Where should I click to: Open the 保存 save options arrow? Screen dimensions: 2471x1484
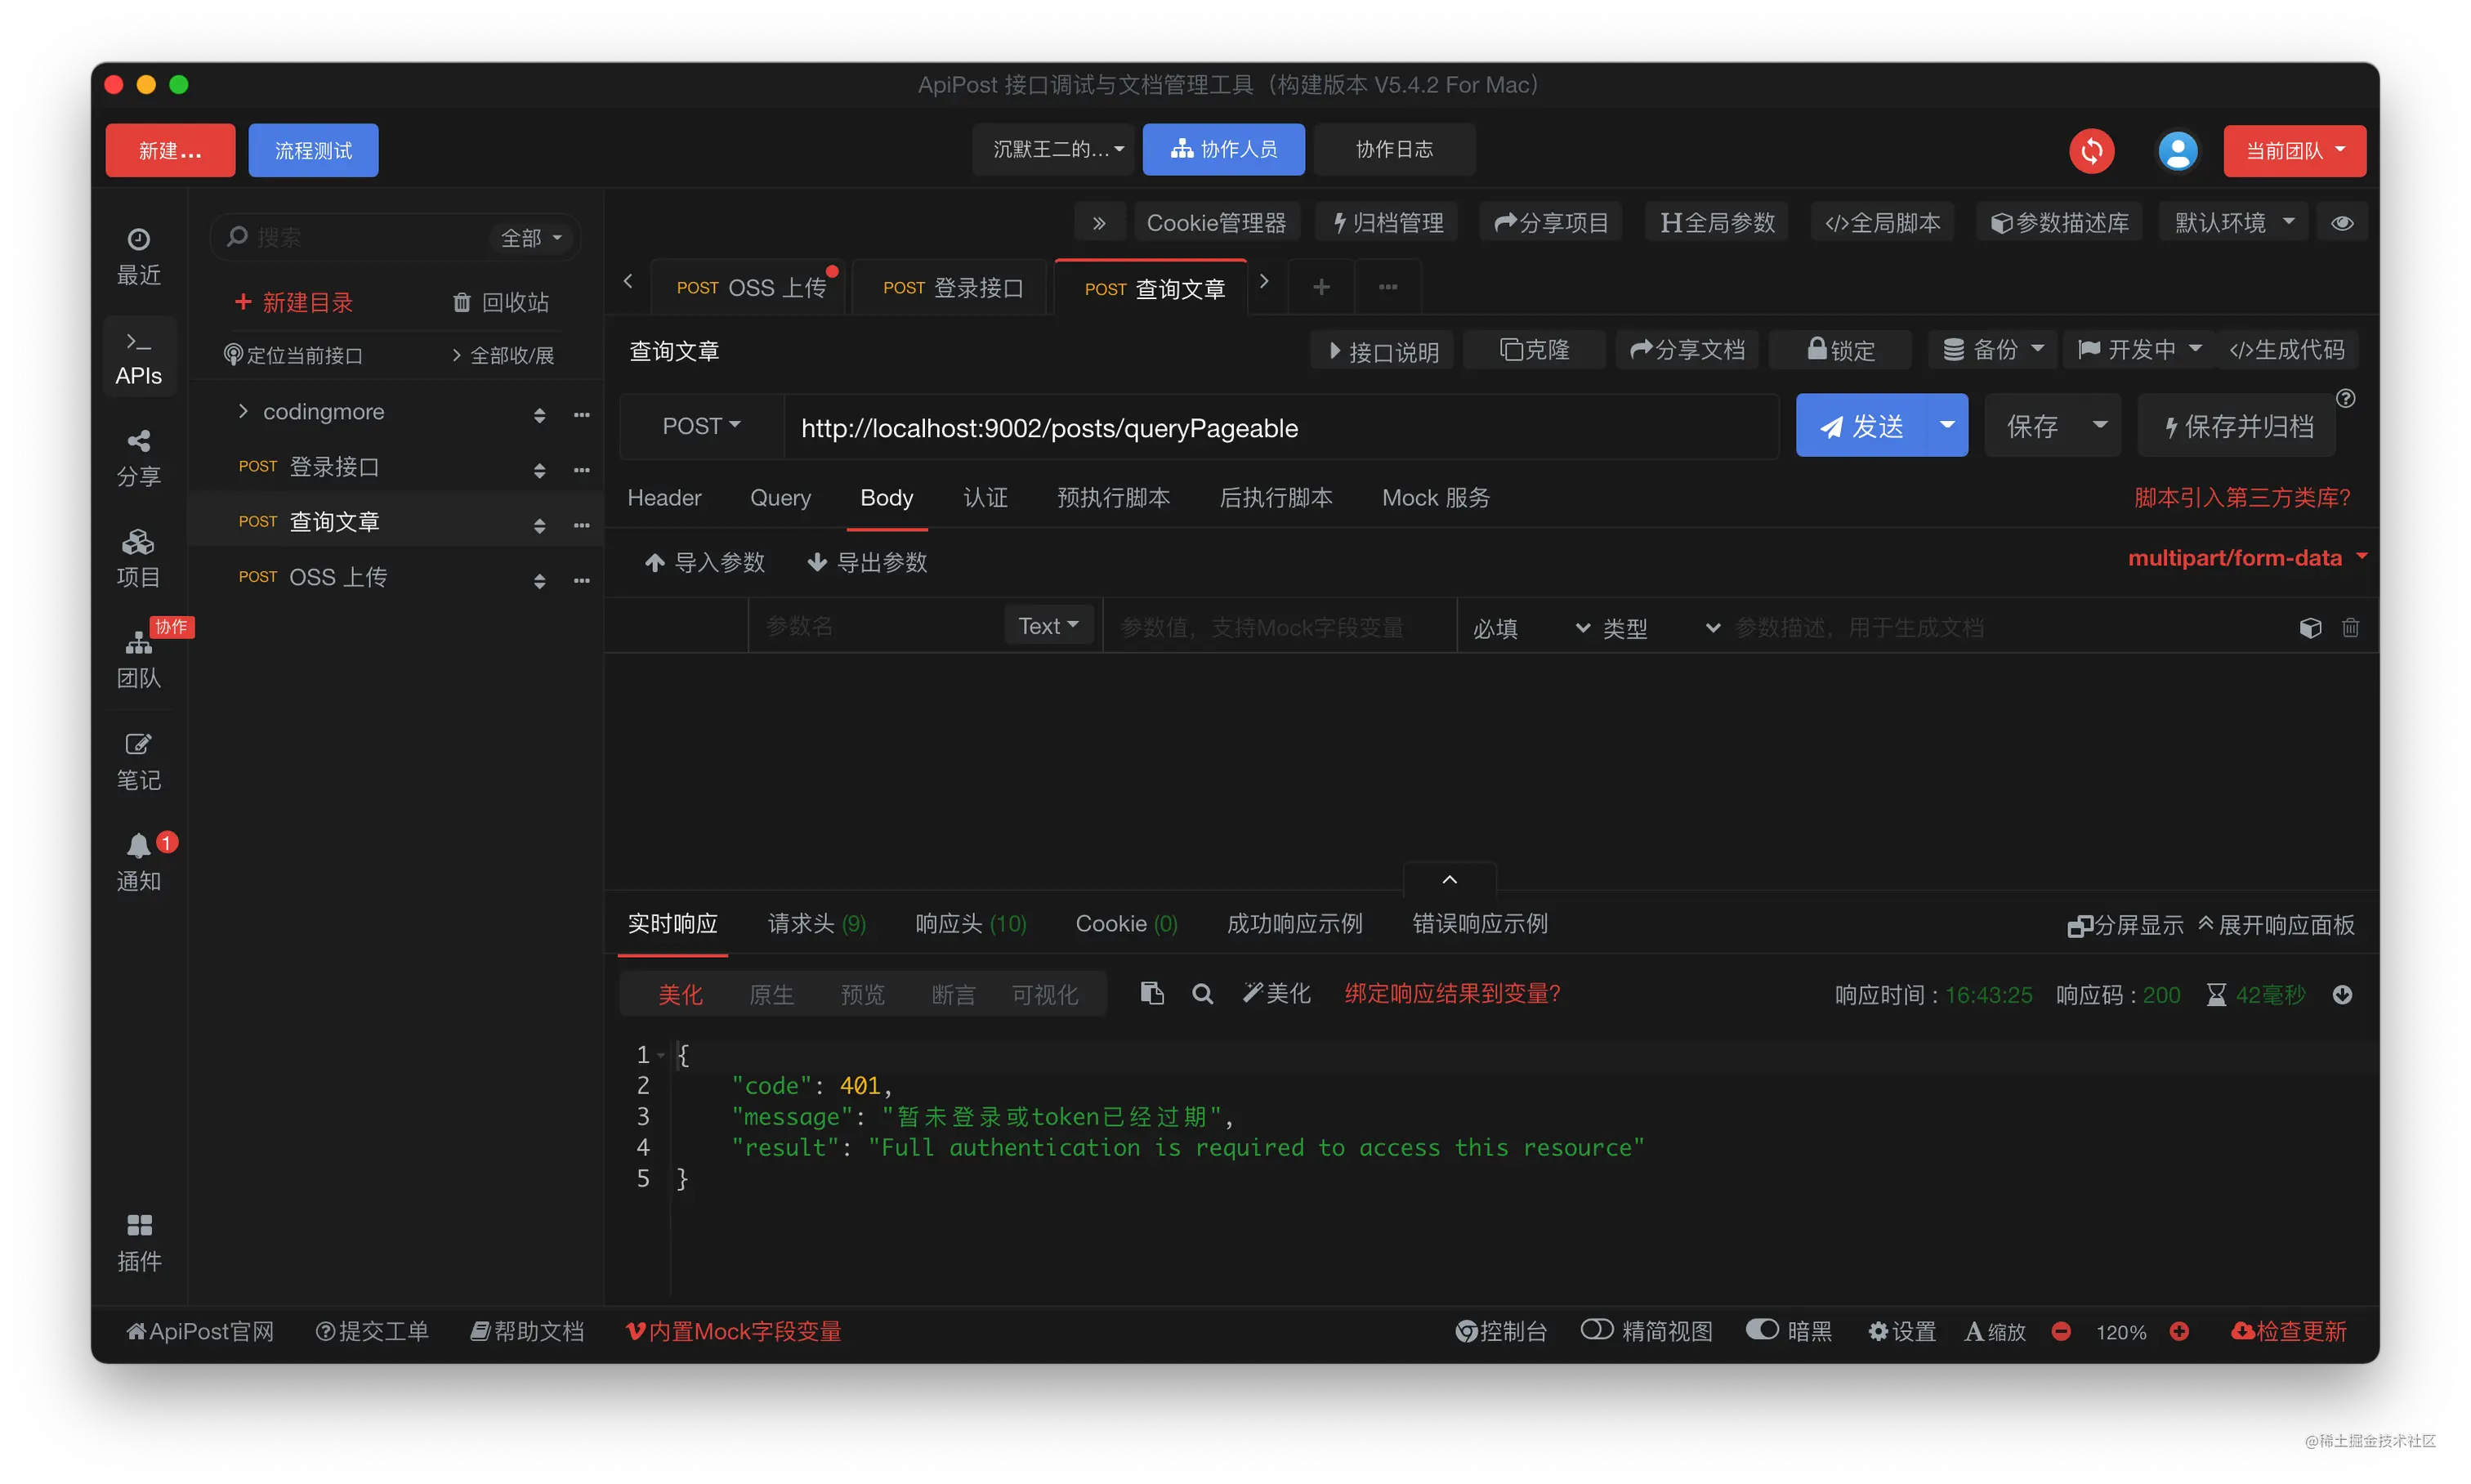click(x=2099, y=425)
